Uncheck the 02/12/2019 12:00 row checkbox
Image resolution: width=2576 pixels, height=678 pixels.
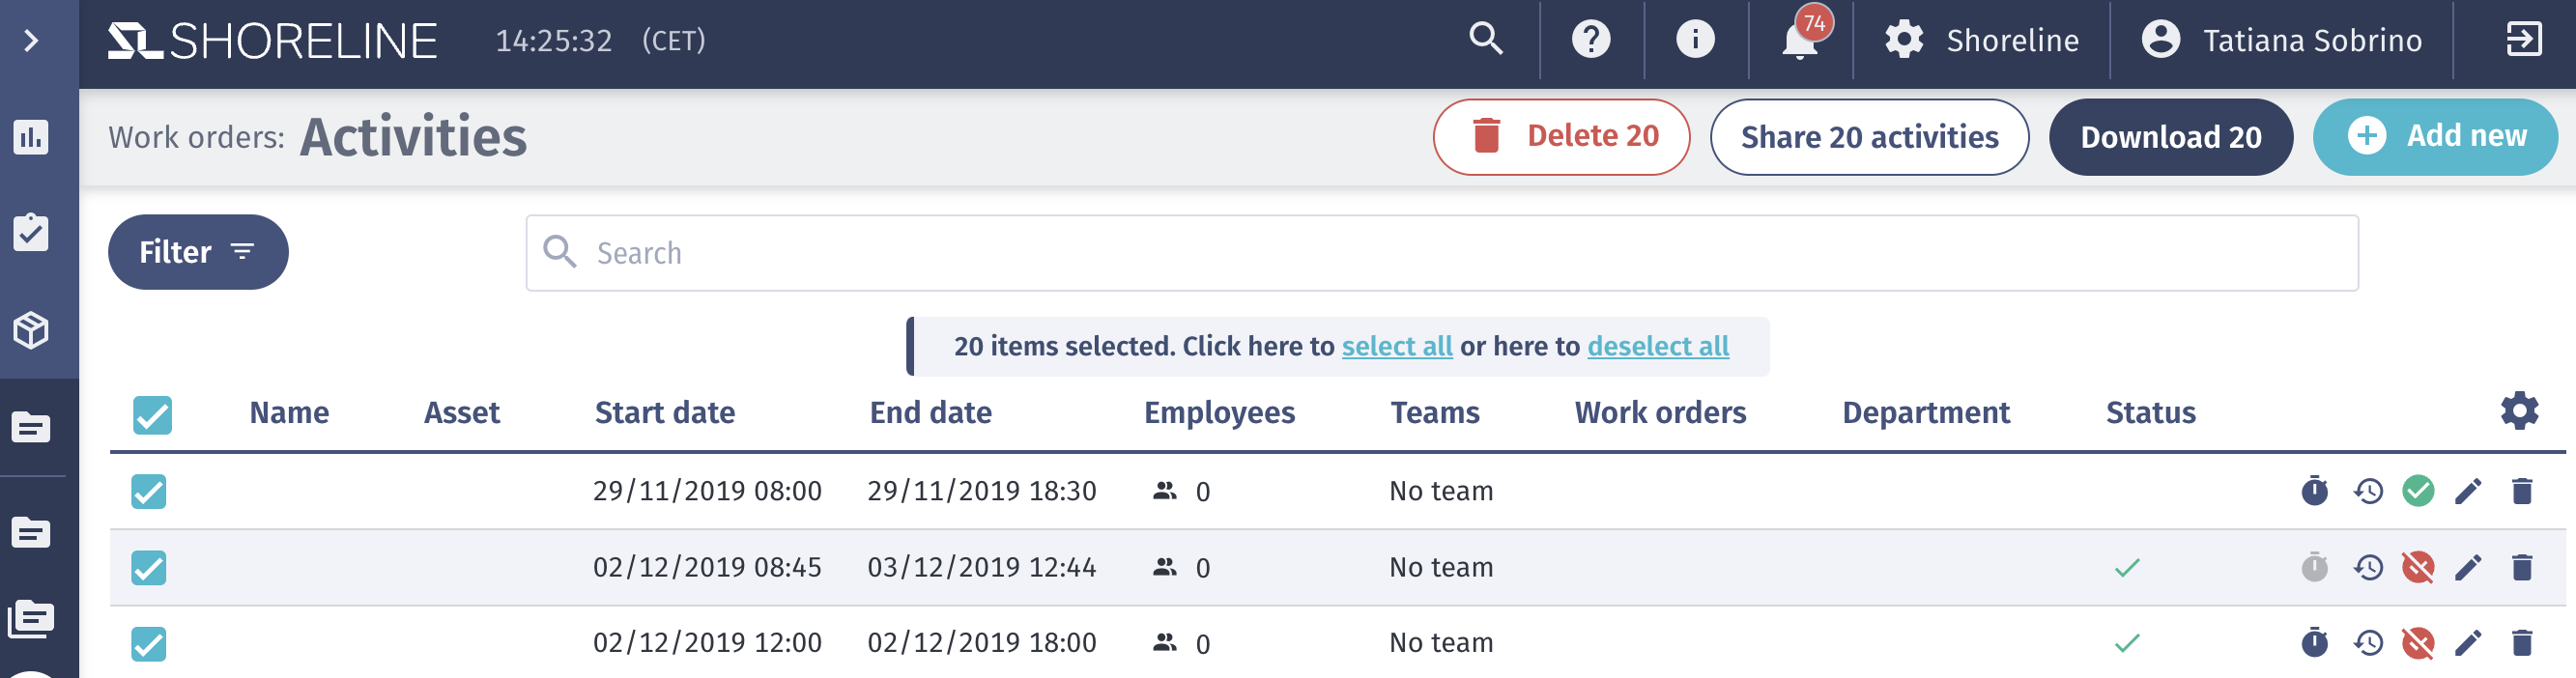point(149,644)
